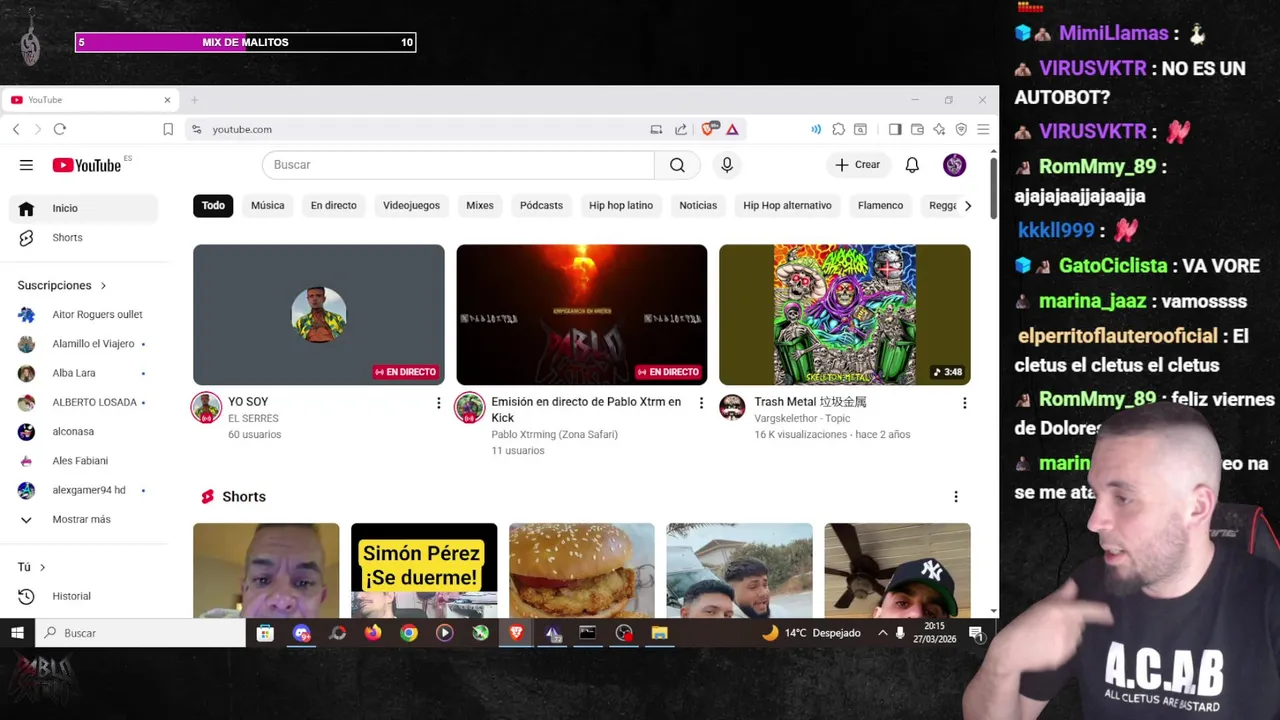Select the Música filter chip
The image size is (1280, 720).
coord(267,205)
